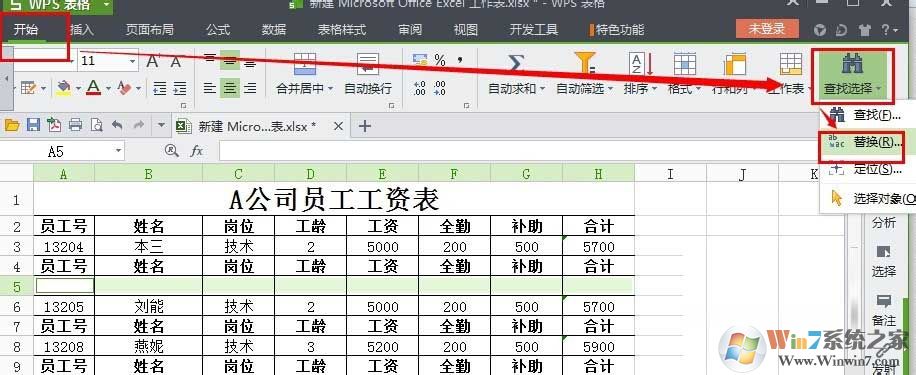Open the font color dropdown arrow
Viewport: 916px width, 375px height.
[108, 89]
